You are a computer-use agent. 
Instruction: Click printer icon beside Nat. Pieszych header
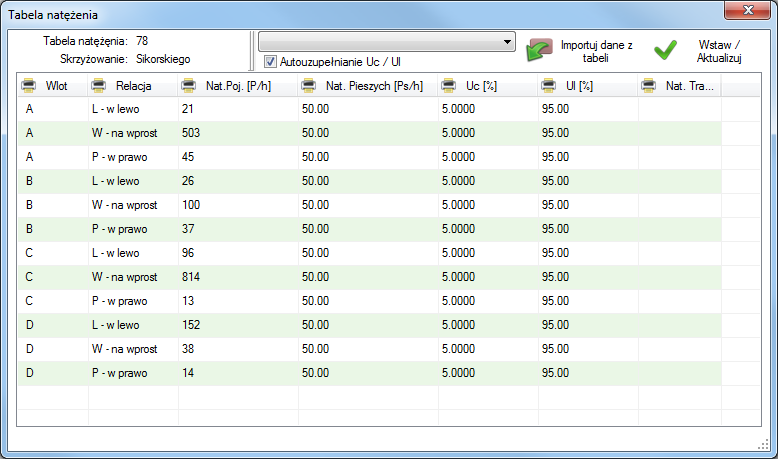[309, 85]
